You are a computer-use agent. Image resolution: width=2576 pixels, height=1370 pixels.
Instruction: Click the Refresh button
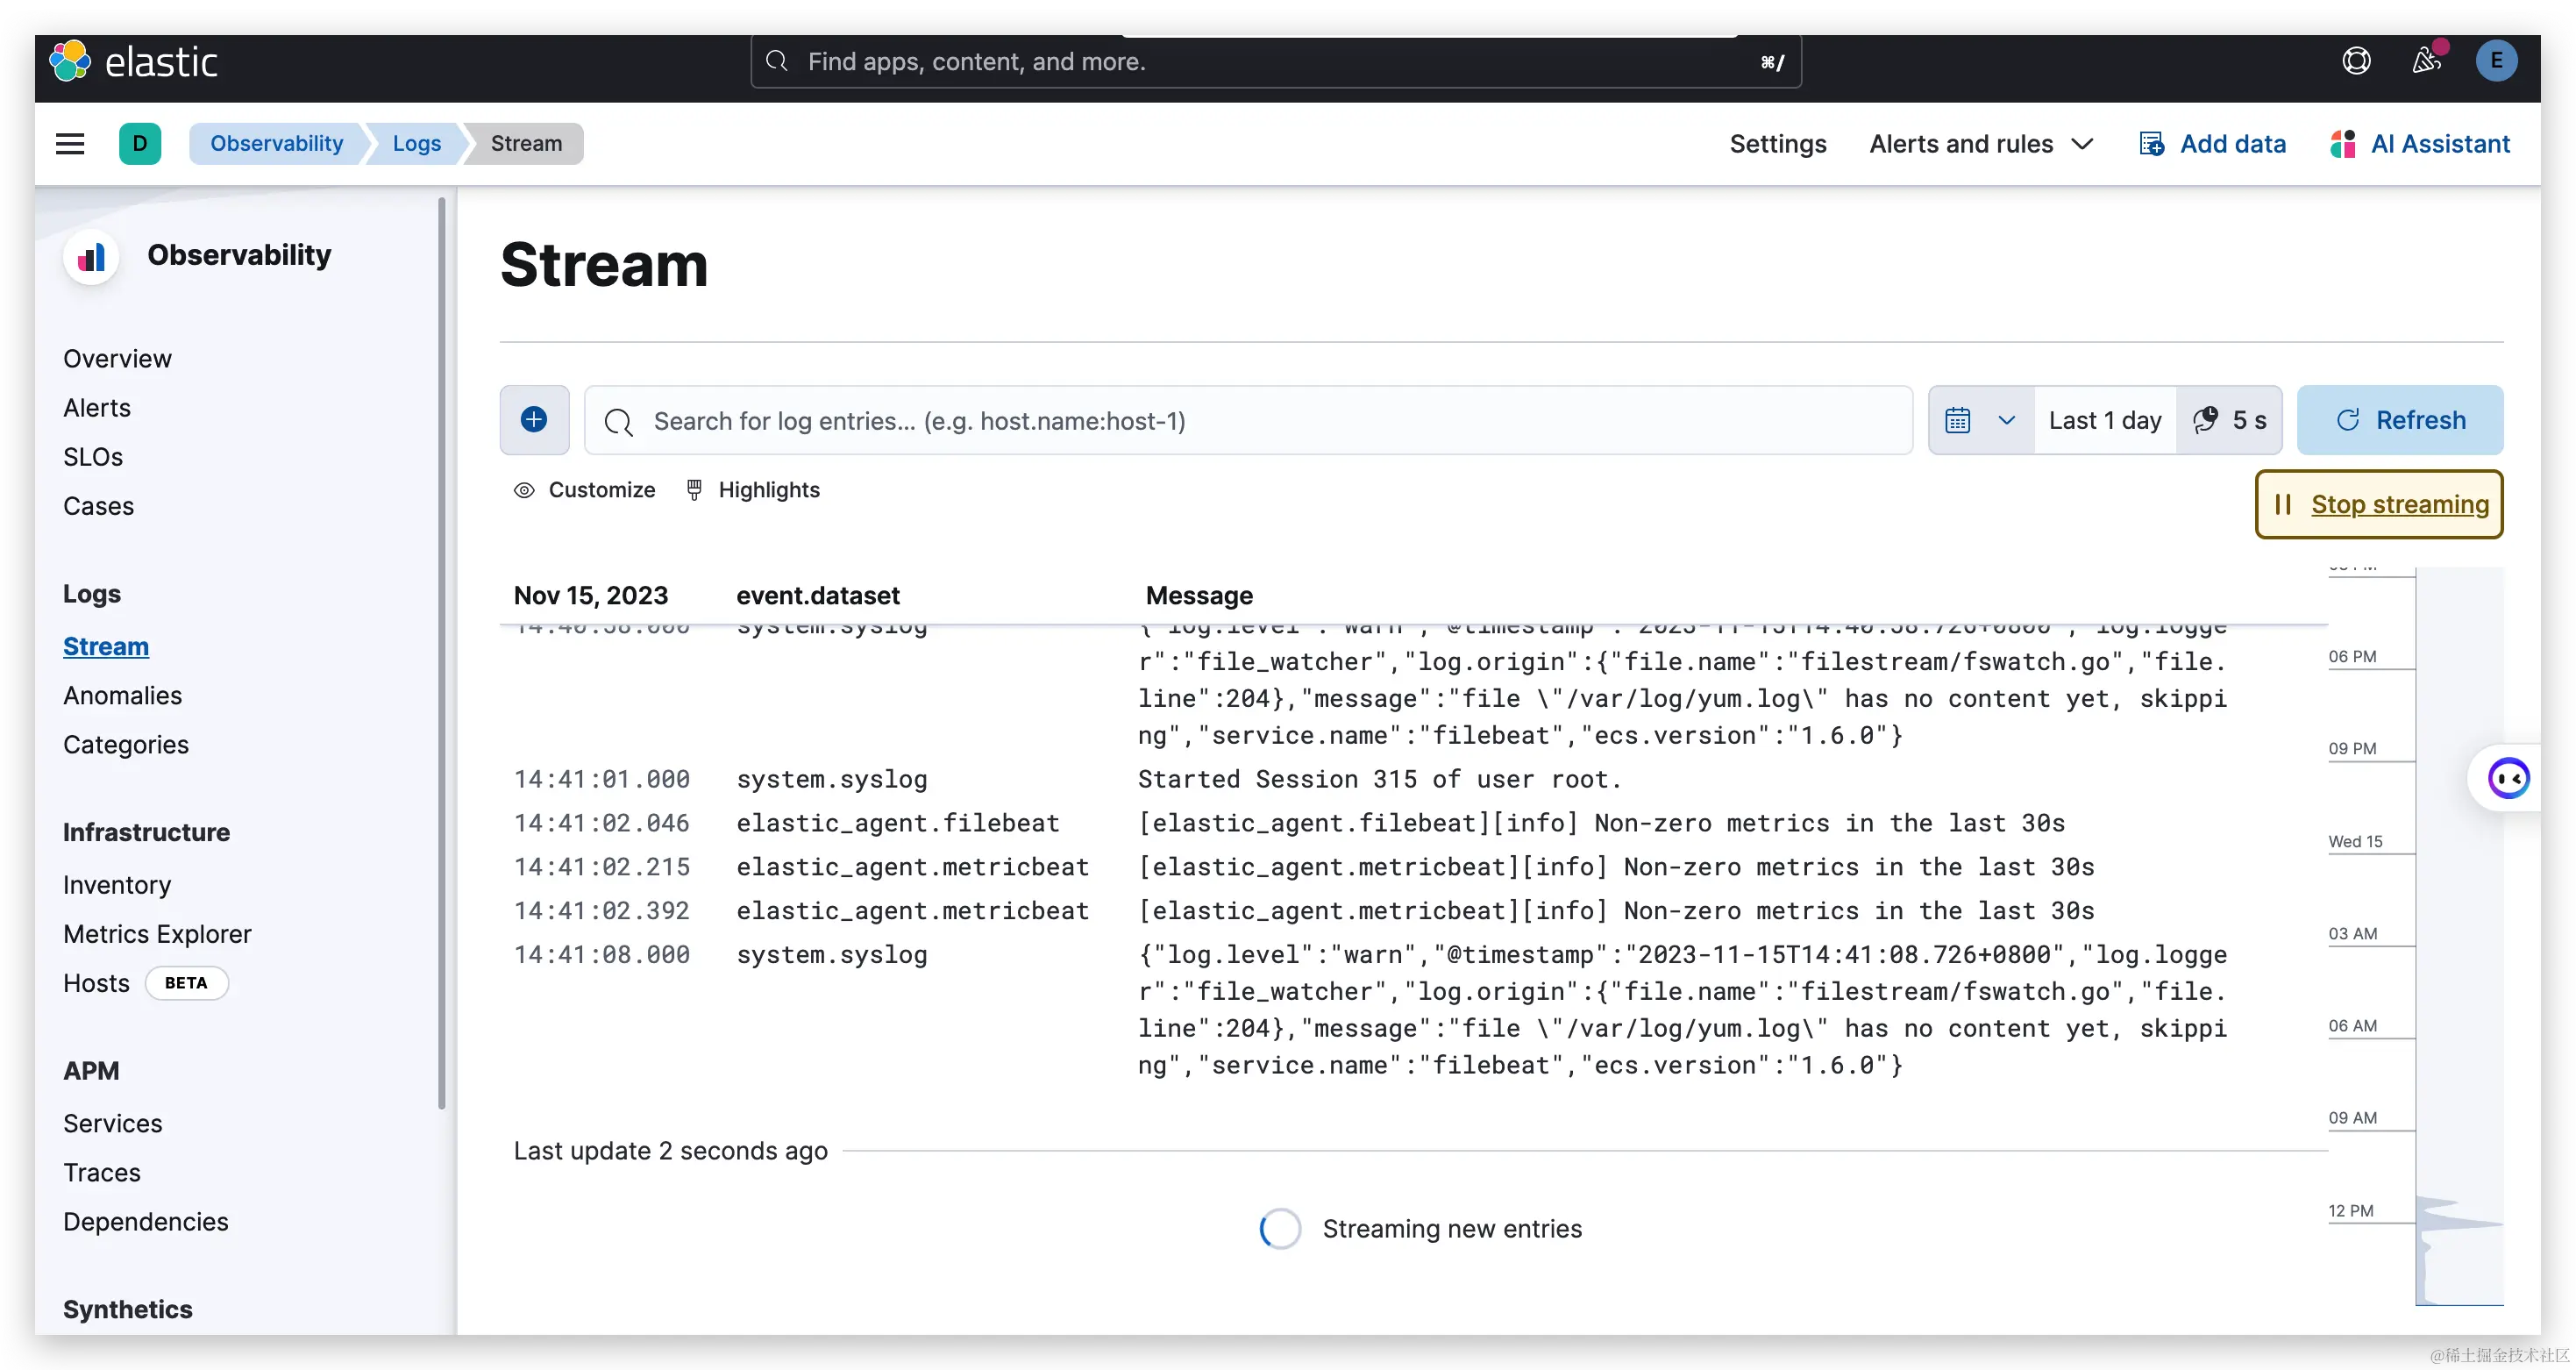tap(2400, 420)
